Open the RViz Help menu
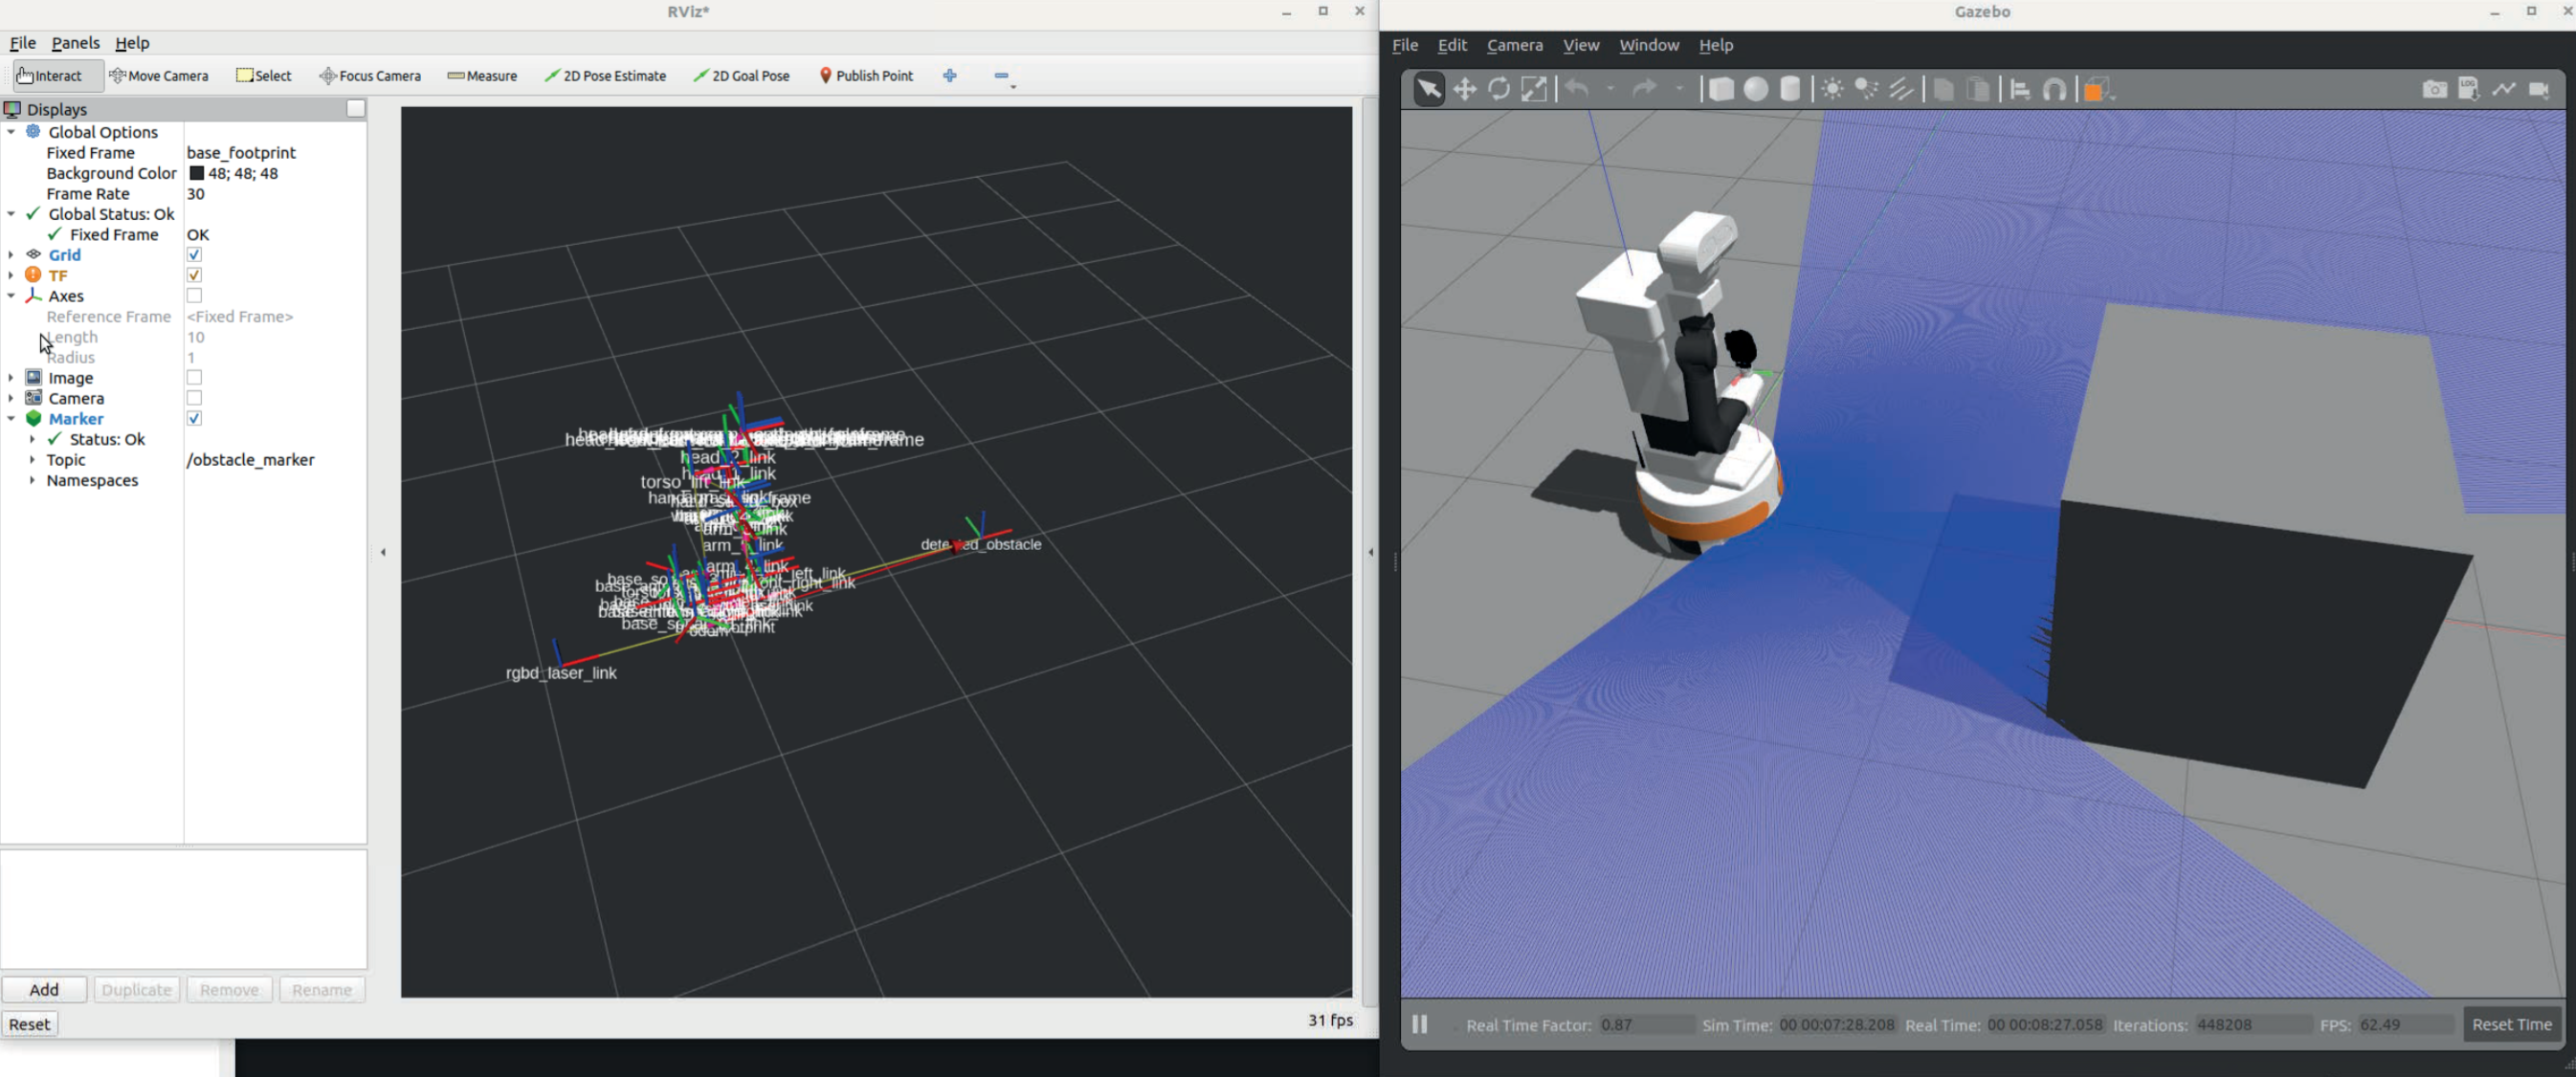The width and height of the screenshot is (2576, 1077). point(132,43)
